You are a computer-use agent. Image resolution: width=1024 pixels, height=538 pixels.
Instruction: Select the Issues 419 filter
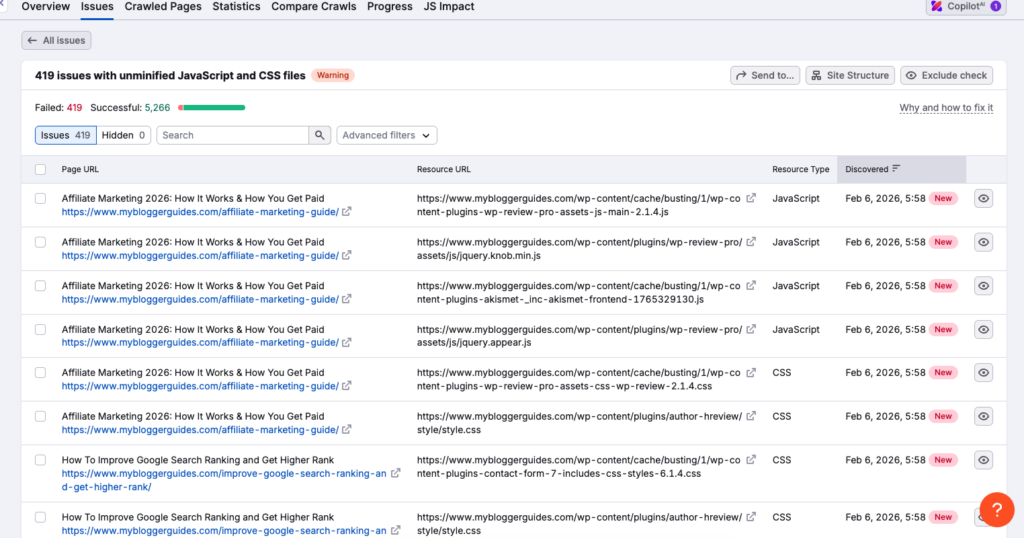pyautogui.click(x=65, y=135)
